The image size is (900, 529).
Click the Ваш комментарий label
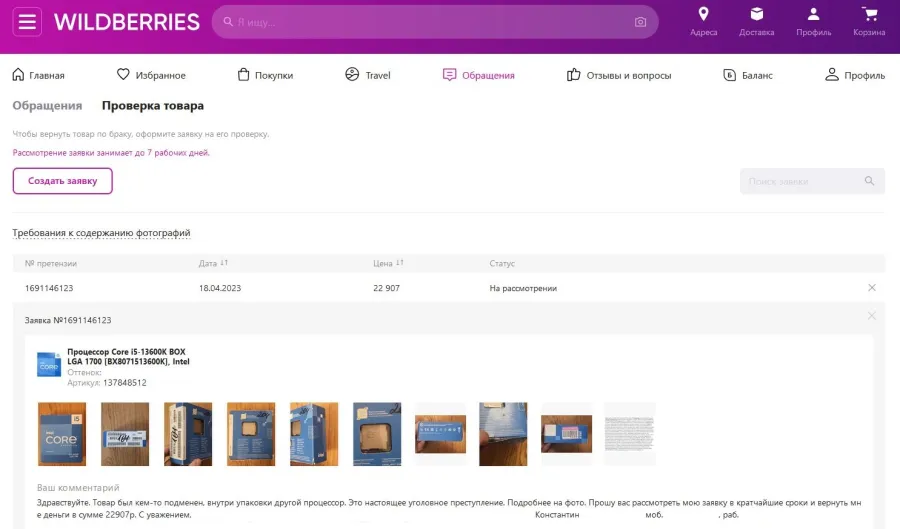(78, 488)
